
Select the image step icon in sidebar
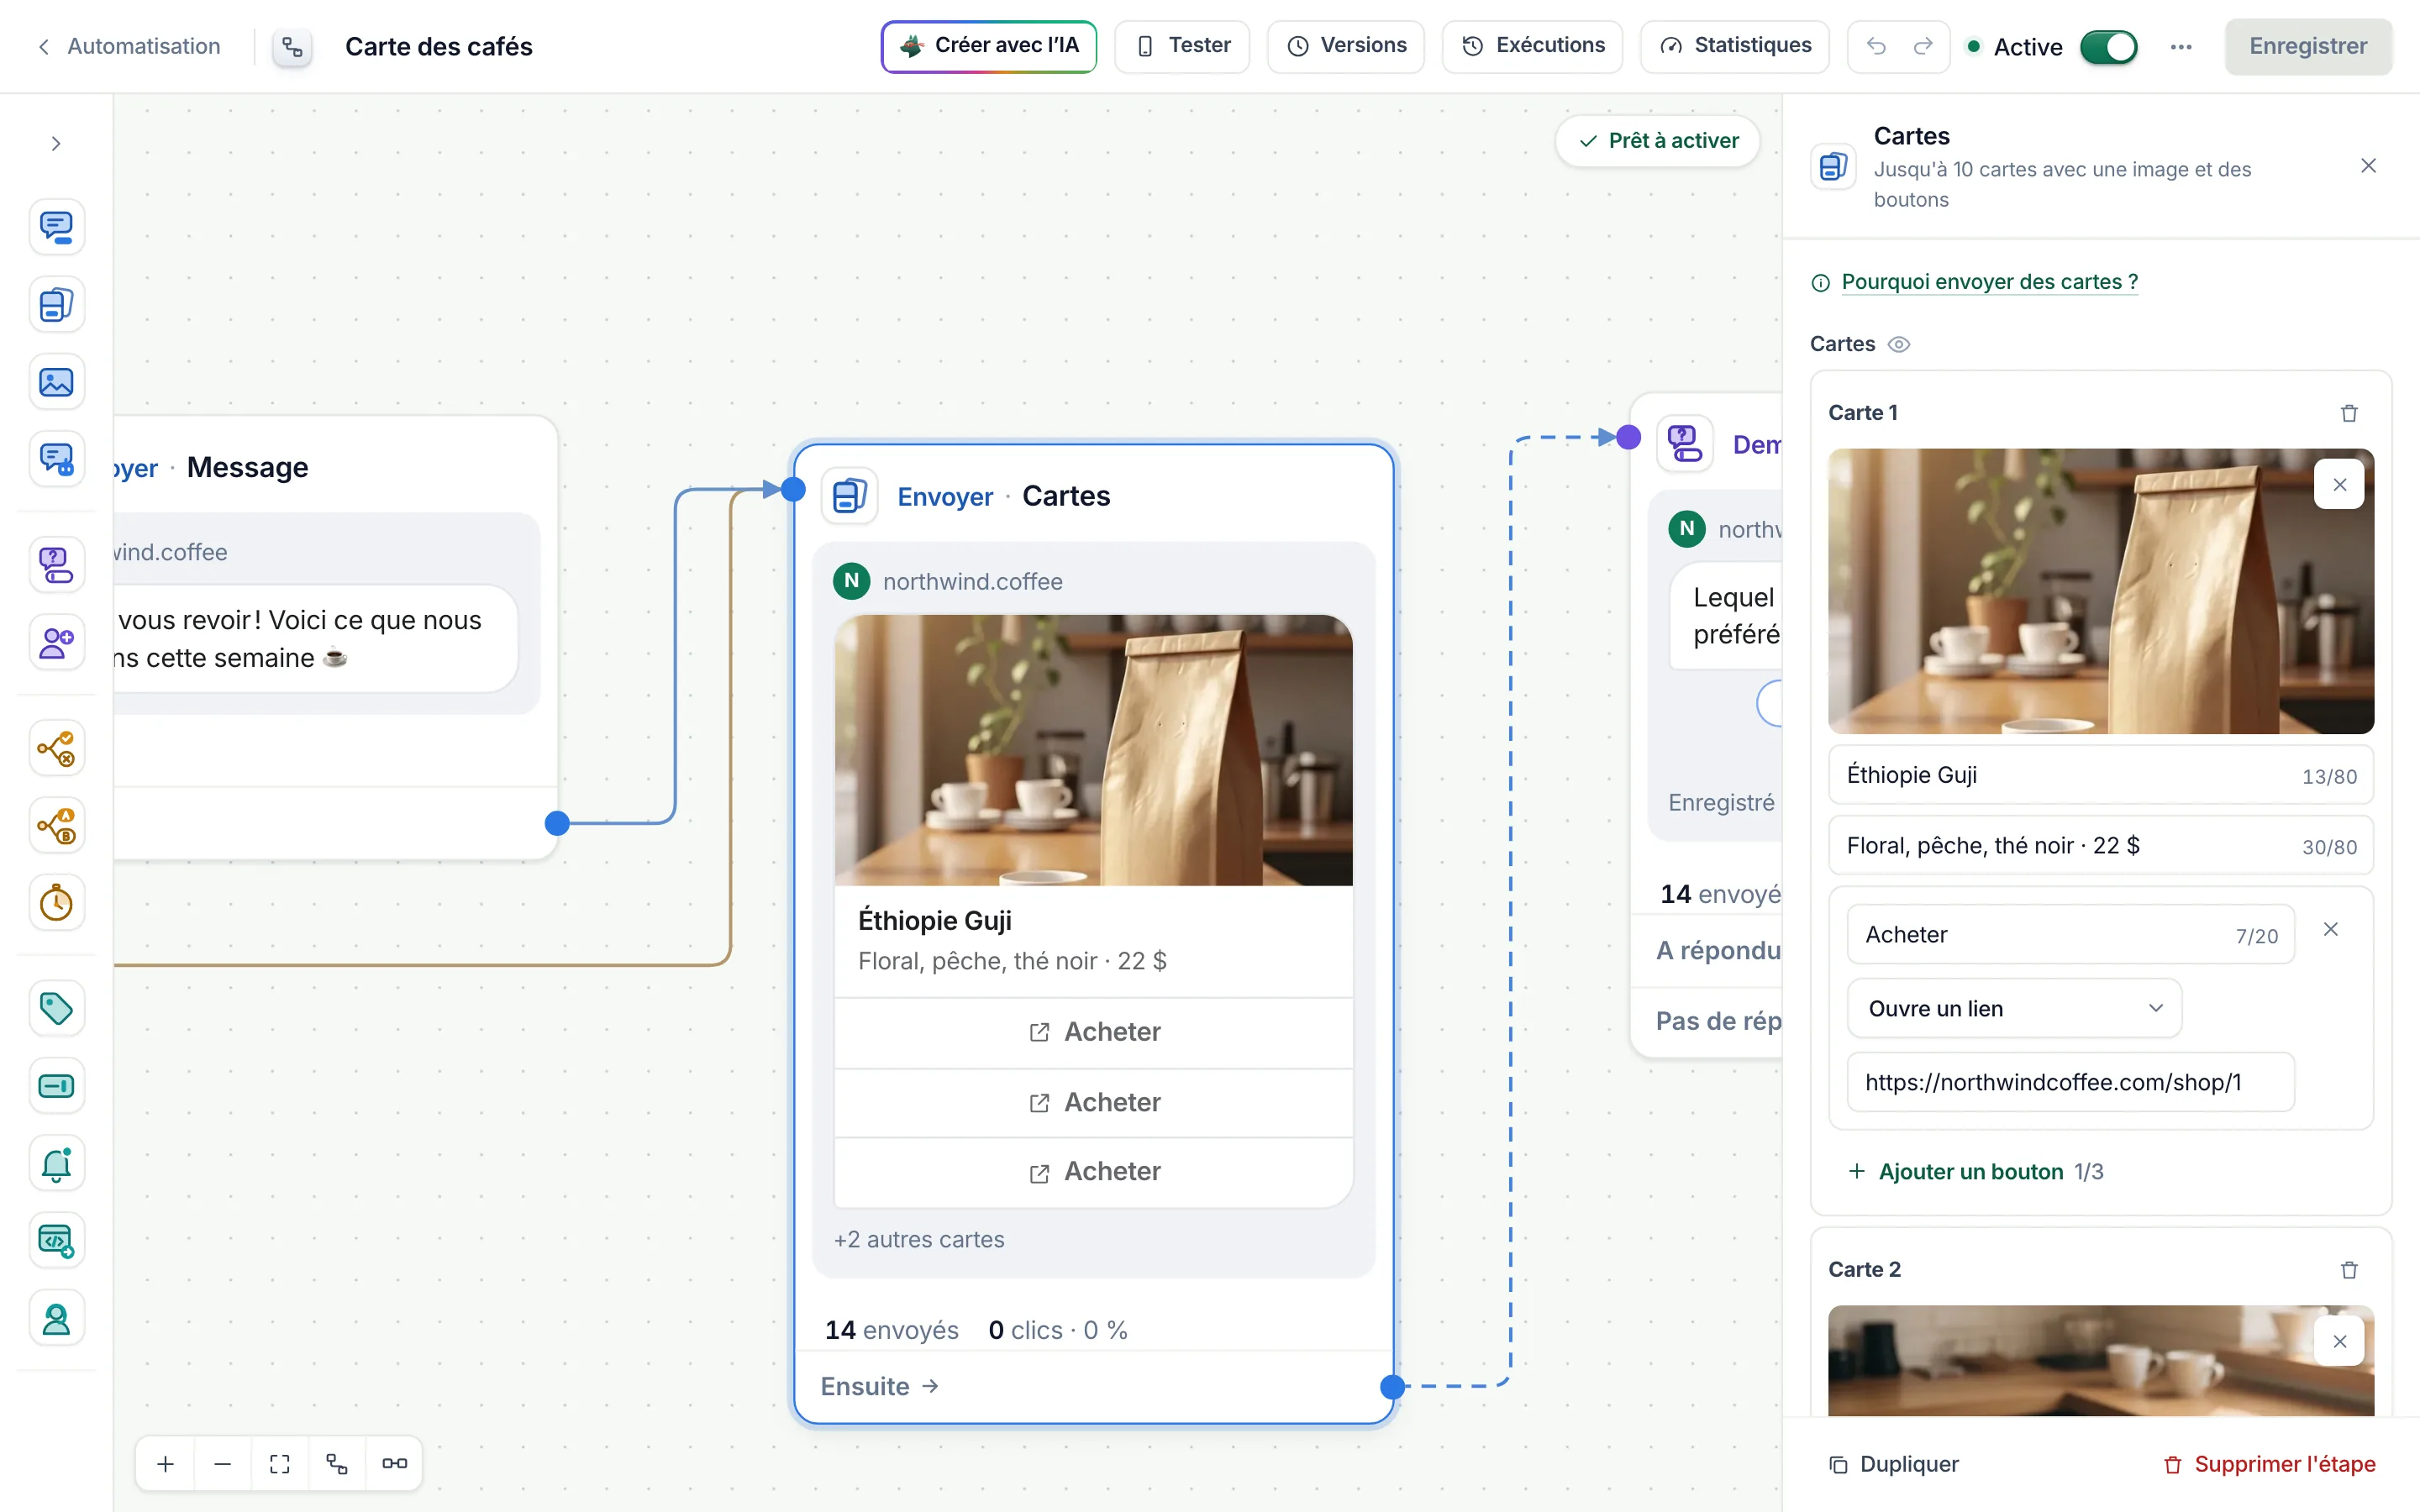click(x=56, y=382)
